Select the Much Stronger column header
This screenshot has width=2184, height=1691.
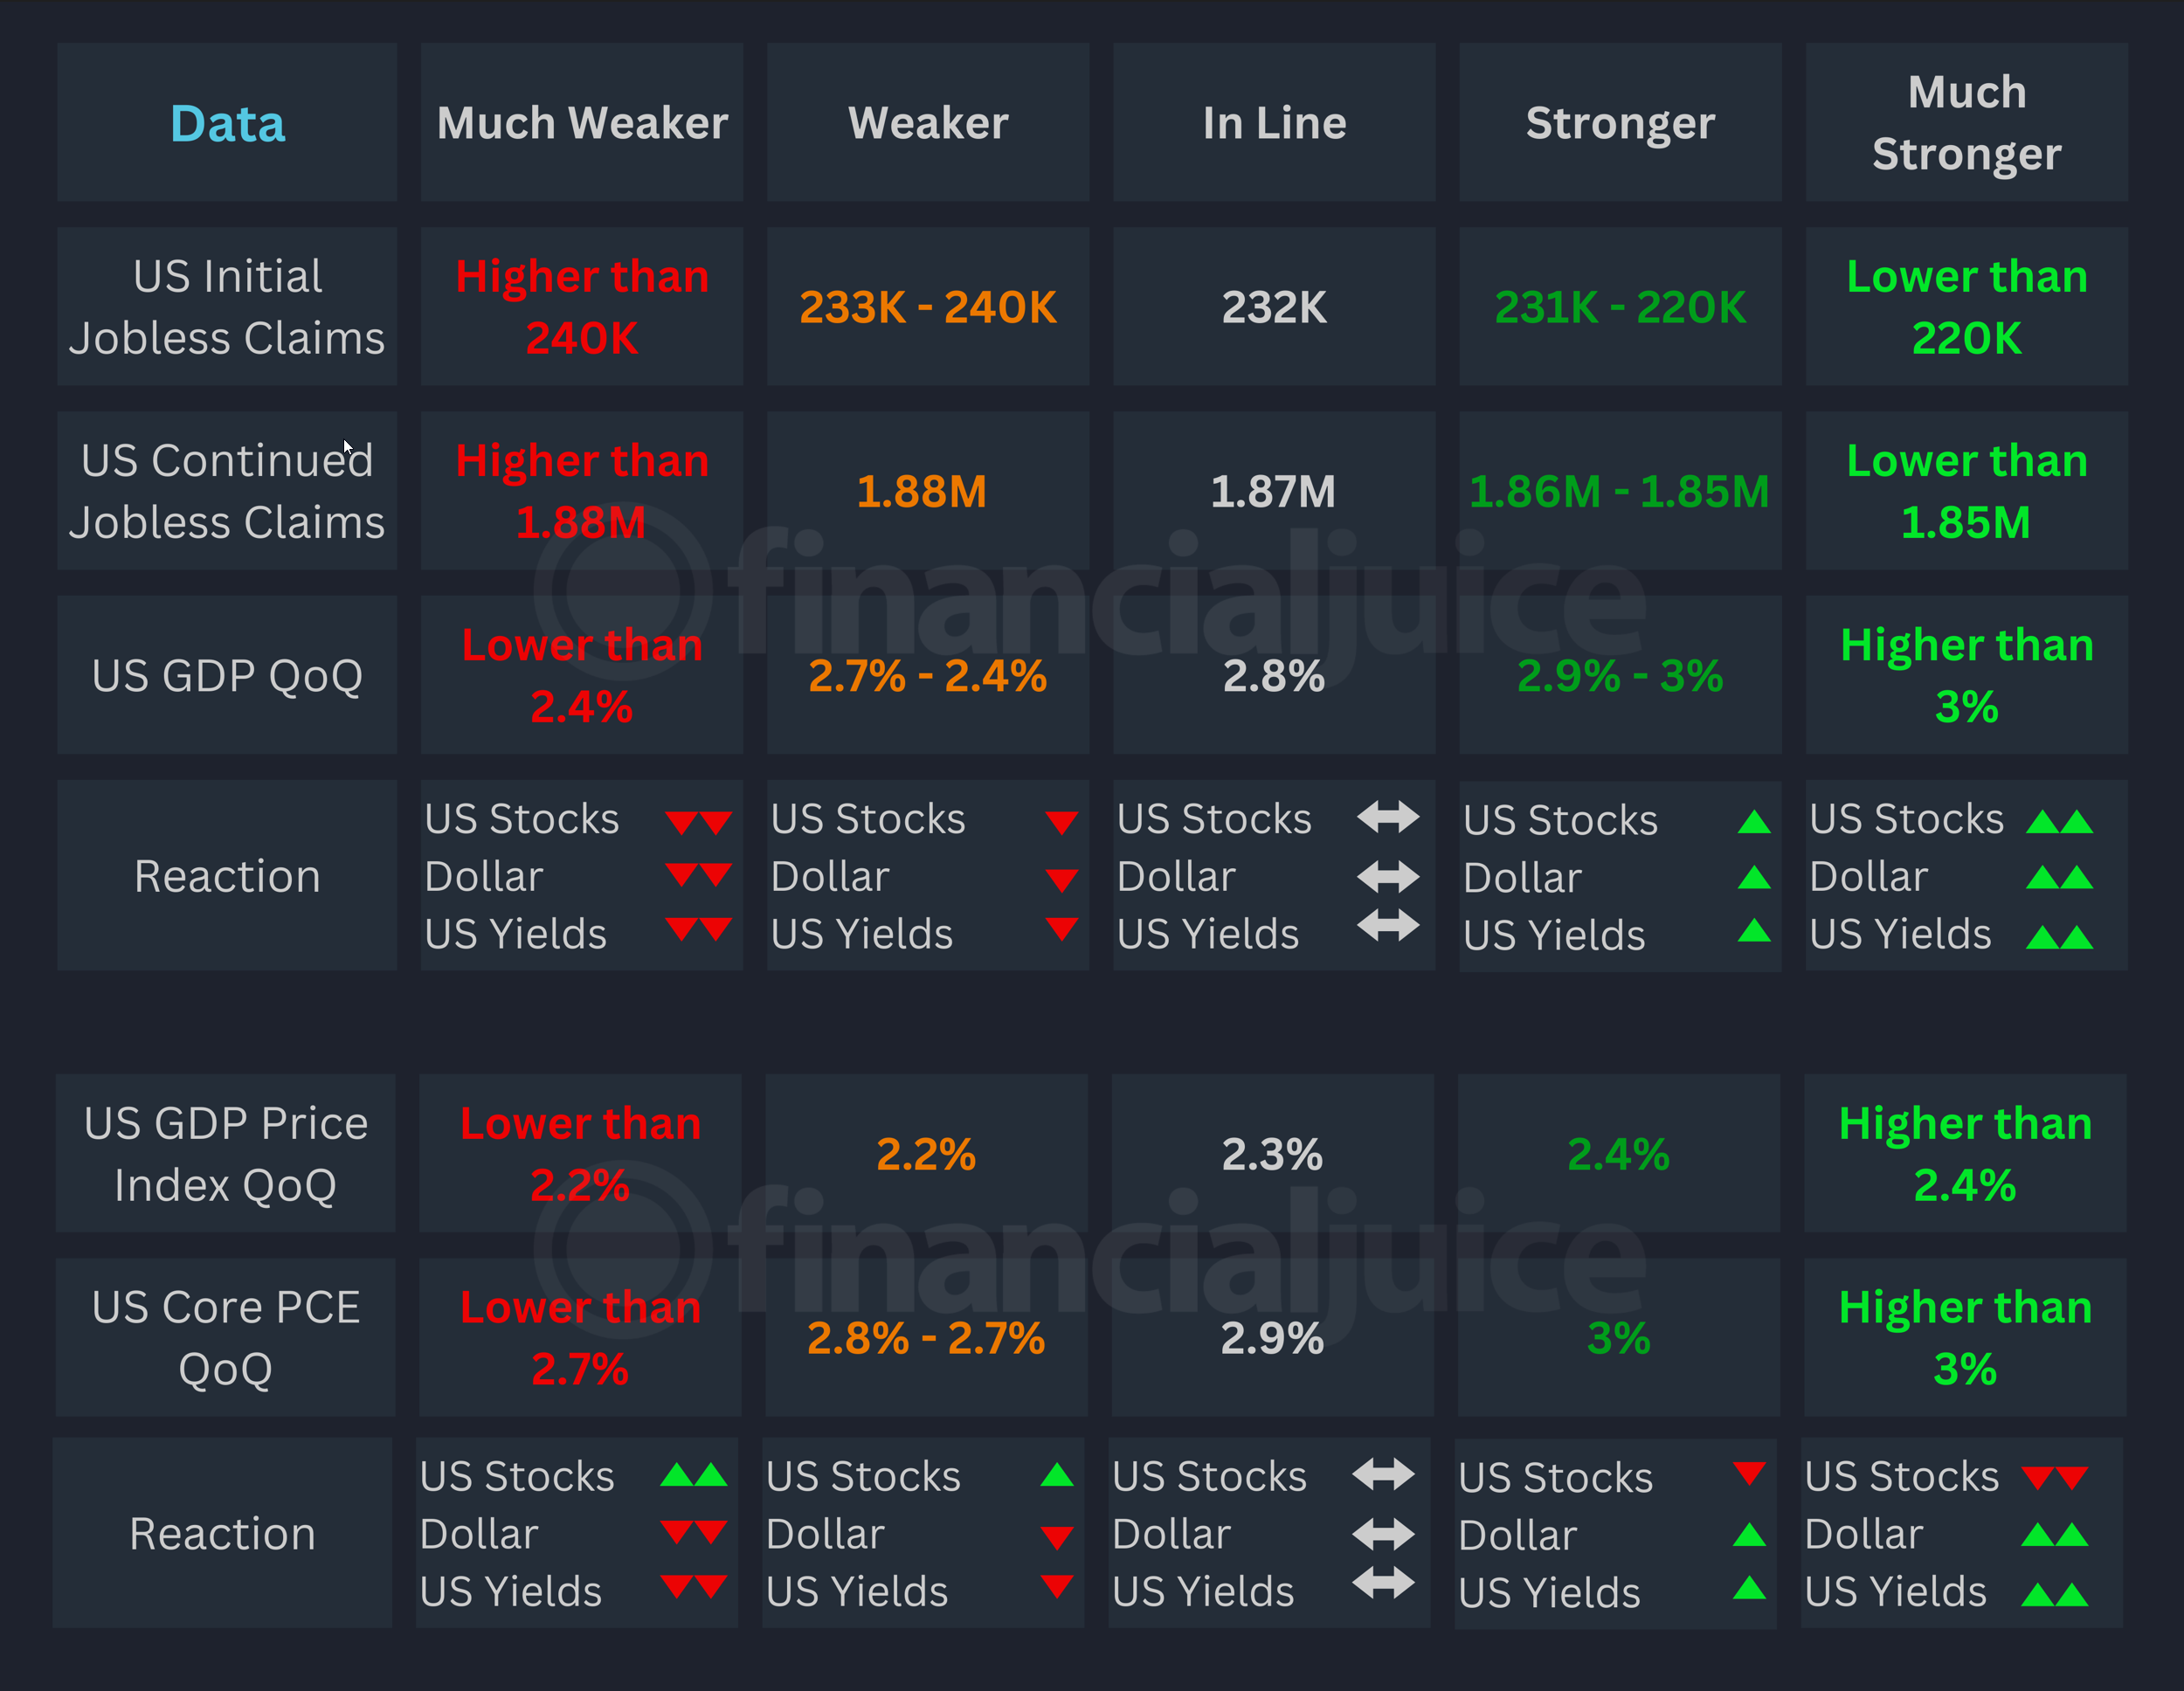pyautogui.click(x=1966, y=123)
